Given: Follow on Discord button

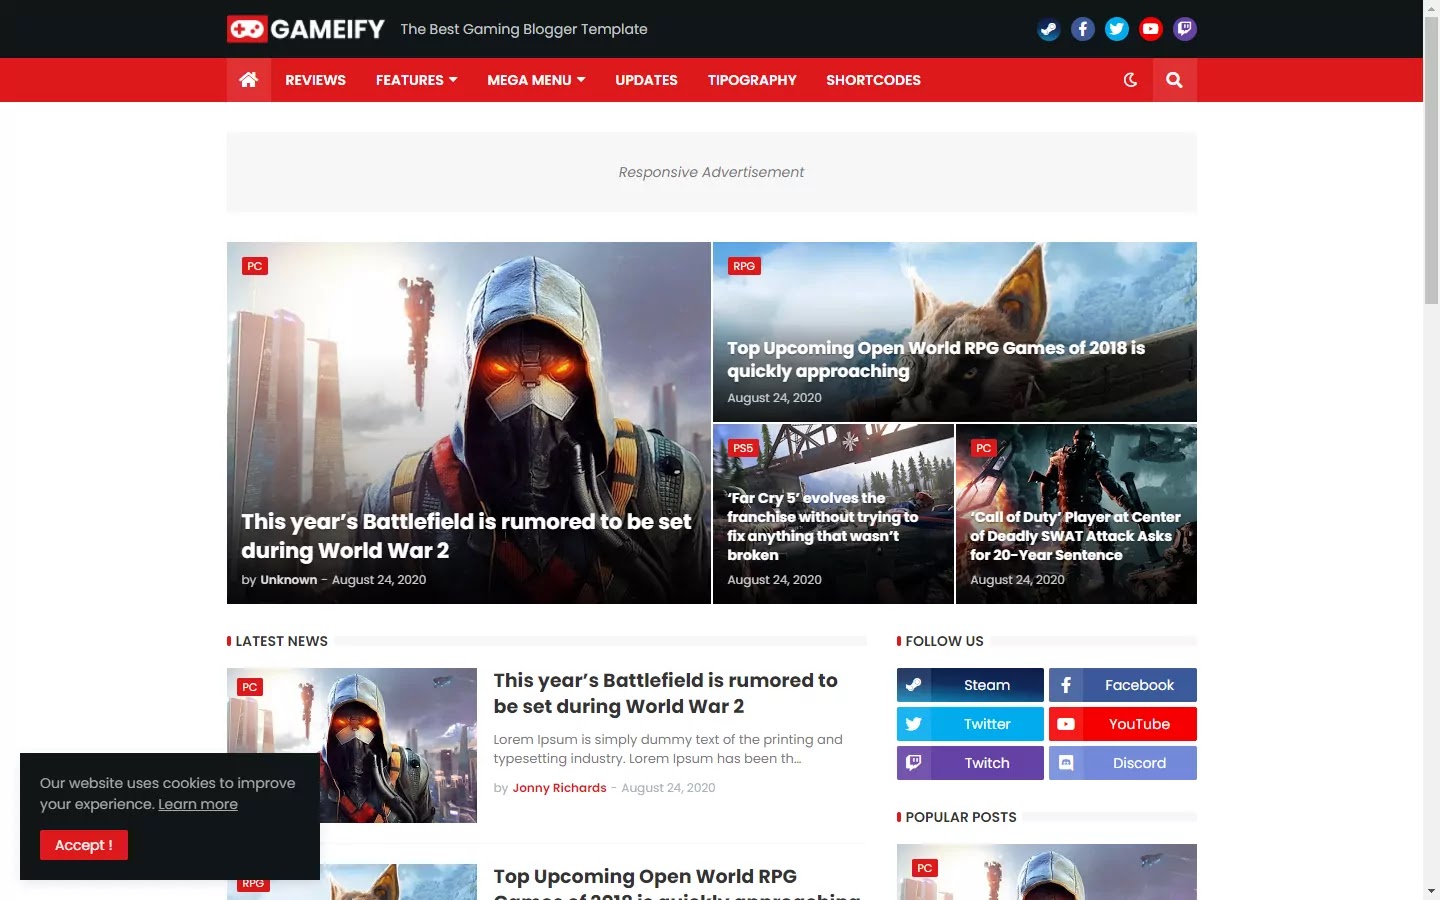Looking at the screenshot, I should click(x=1123, y=763).
